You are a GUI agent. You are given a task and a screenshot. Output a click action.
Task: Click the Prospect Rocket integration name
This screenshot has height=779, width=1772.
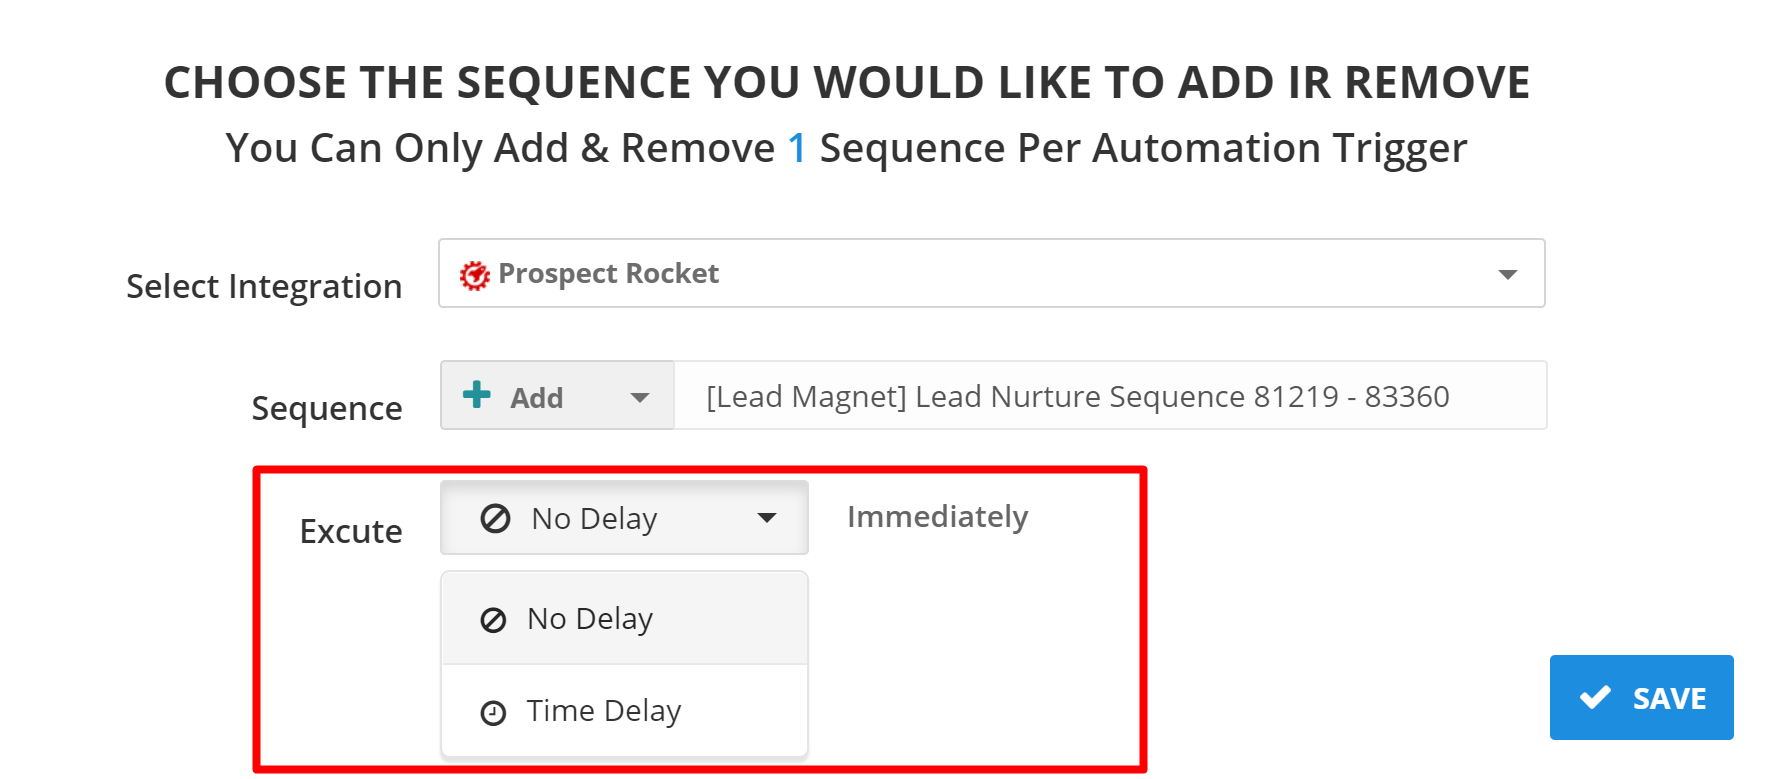pos(608,274)
